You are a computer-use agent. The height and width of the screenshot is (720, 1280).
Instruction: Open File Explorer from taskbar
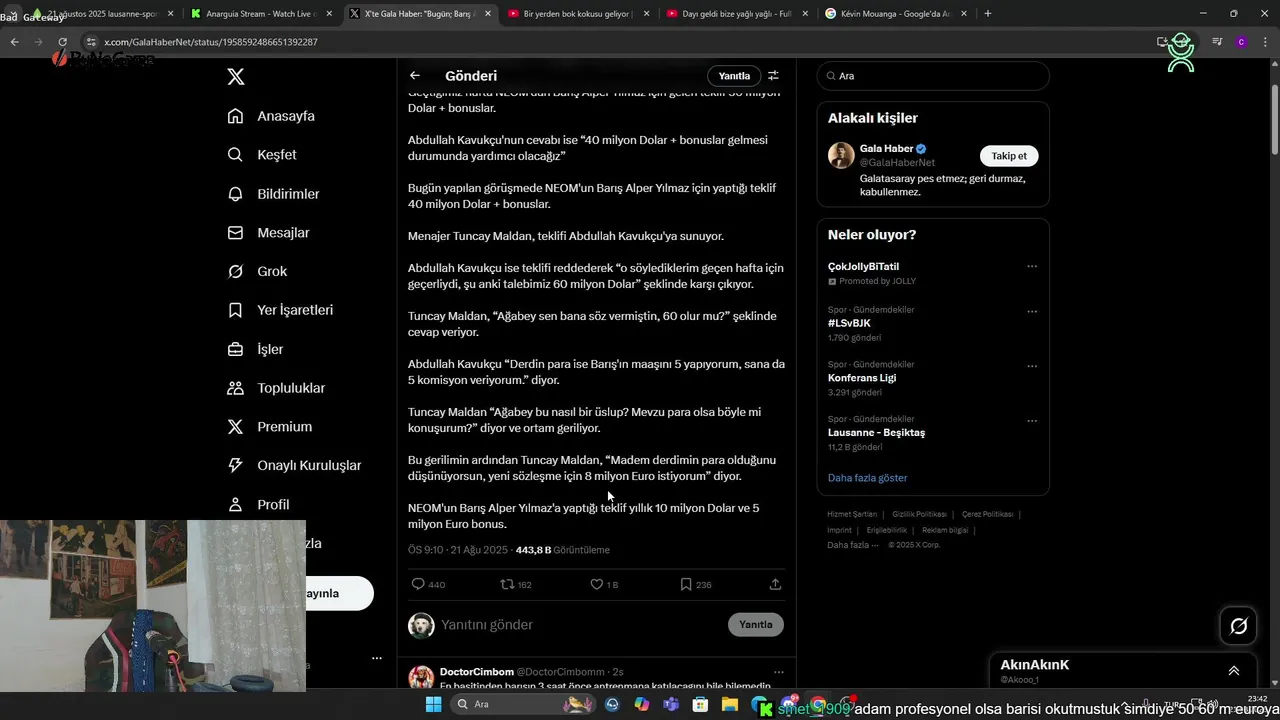[730, 704]
